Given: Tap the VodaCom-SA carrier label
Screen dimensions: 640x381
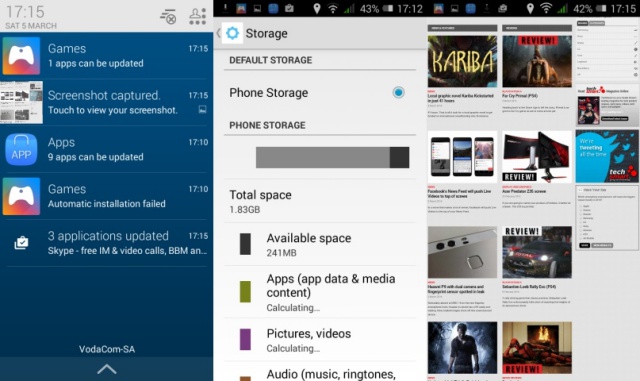Looking at the screenshot, I should pos(107,349).
